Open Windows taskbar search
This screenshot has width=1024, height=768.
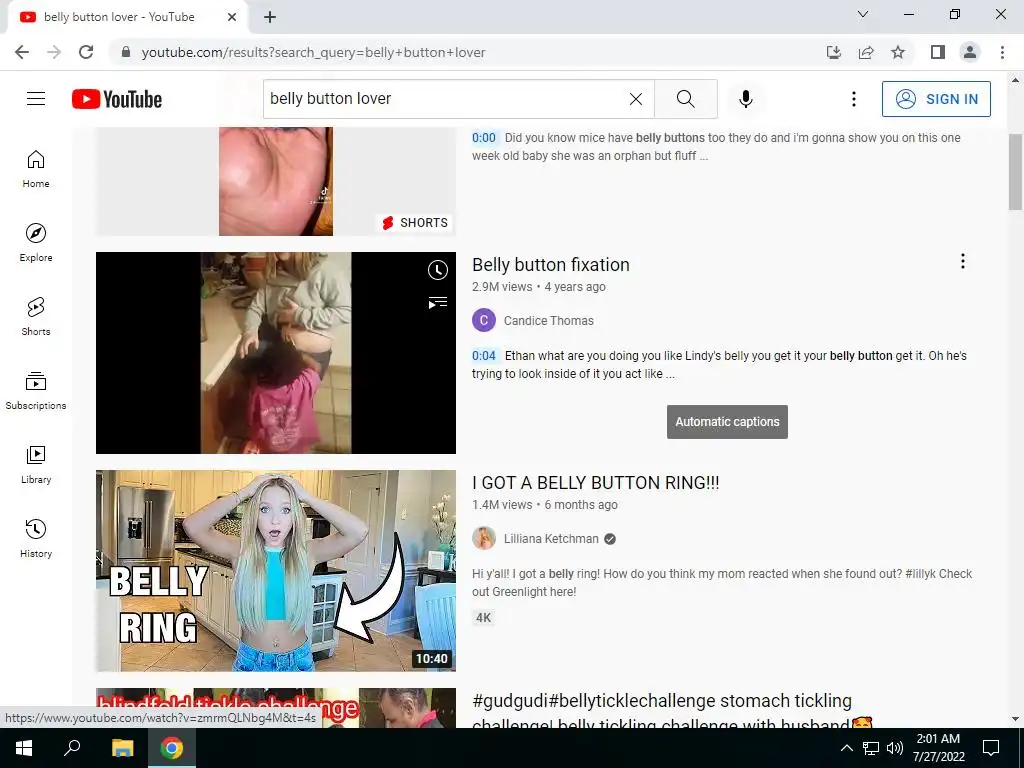(72, 748)
